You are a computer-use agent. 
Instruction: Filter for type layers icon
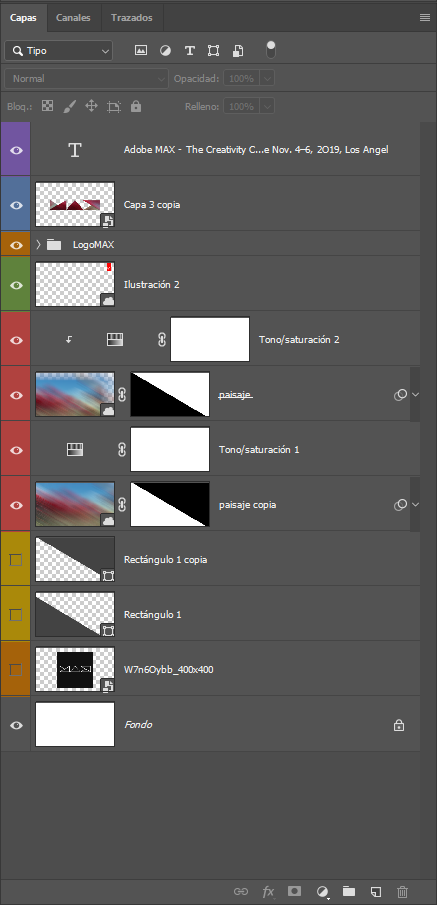click(x=189, y=50)
